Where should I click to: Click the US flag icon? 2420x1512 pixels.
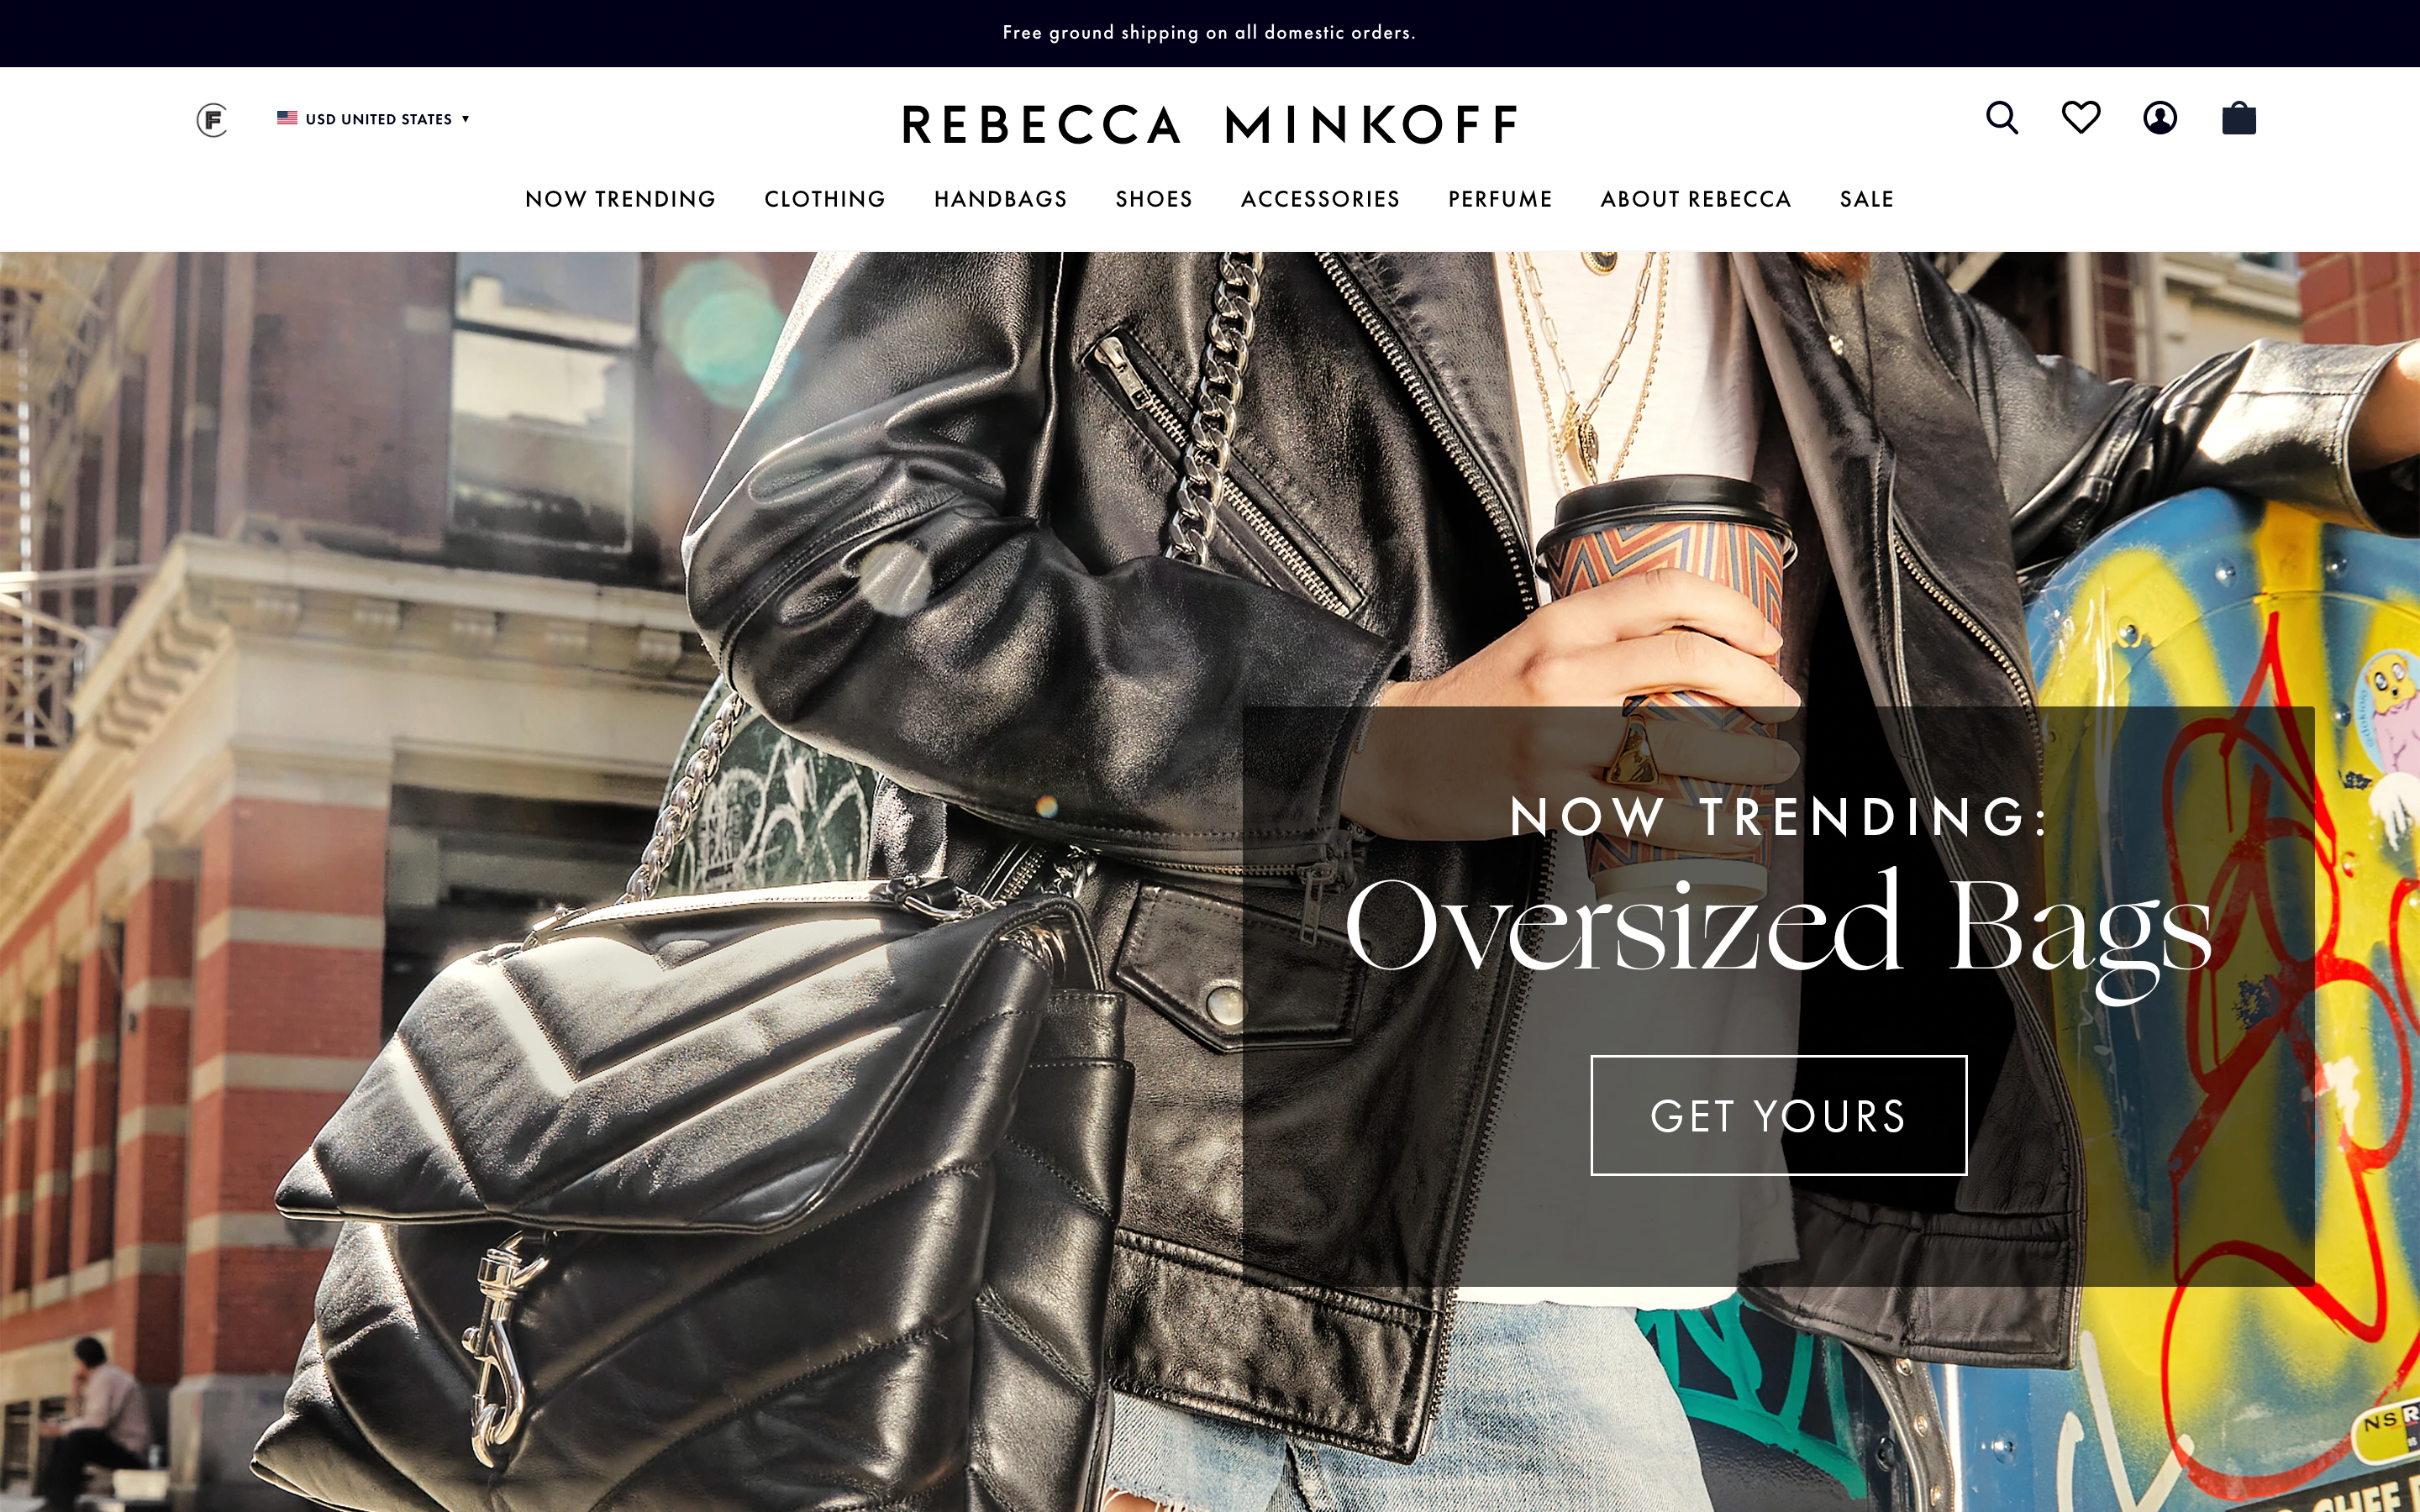click(287, 118)
